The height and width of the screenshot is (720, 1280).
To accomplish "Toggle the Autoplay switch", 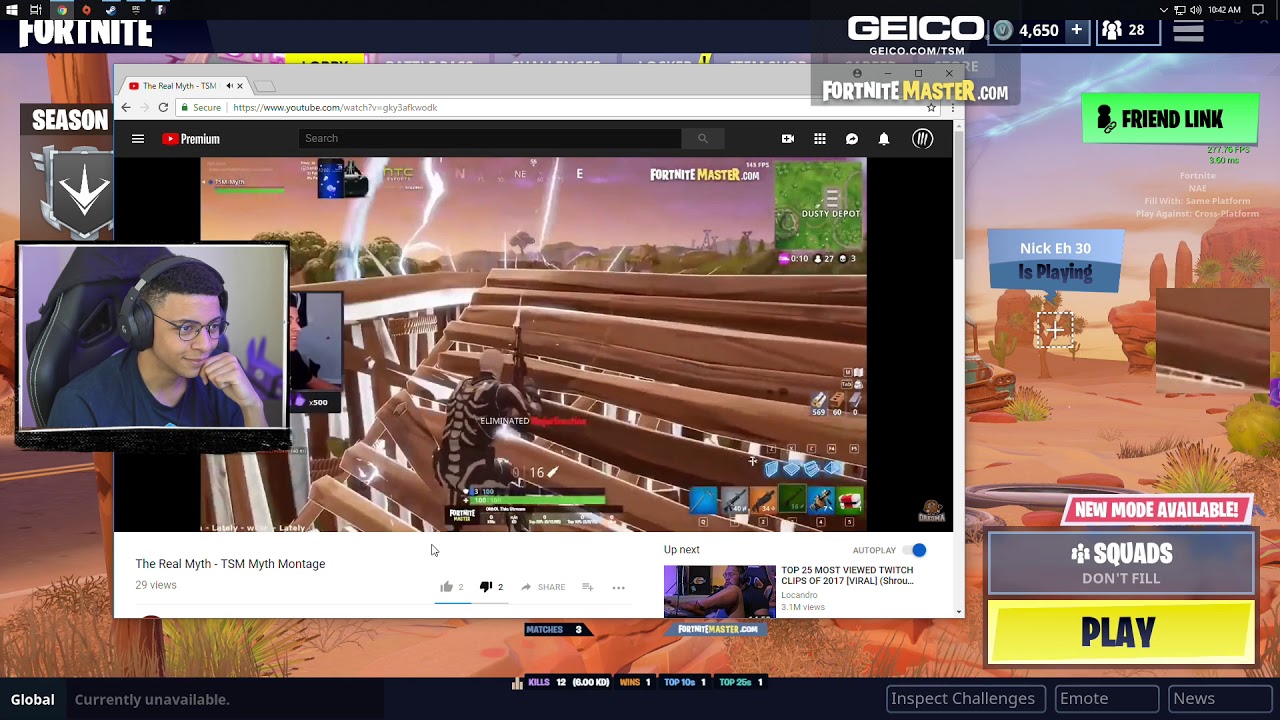I will pyautogui.click(x=915, y=550).
